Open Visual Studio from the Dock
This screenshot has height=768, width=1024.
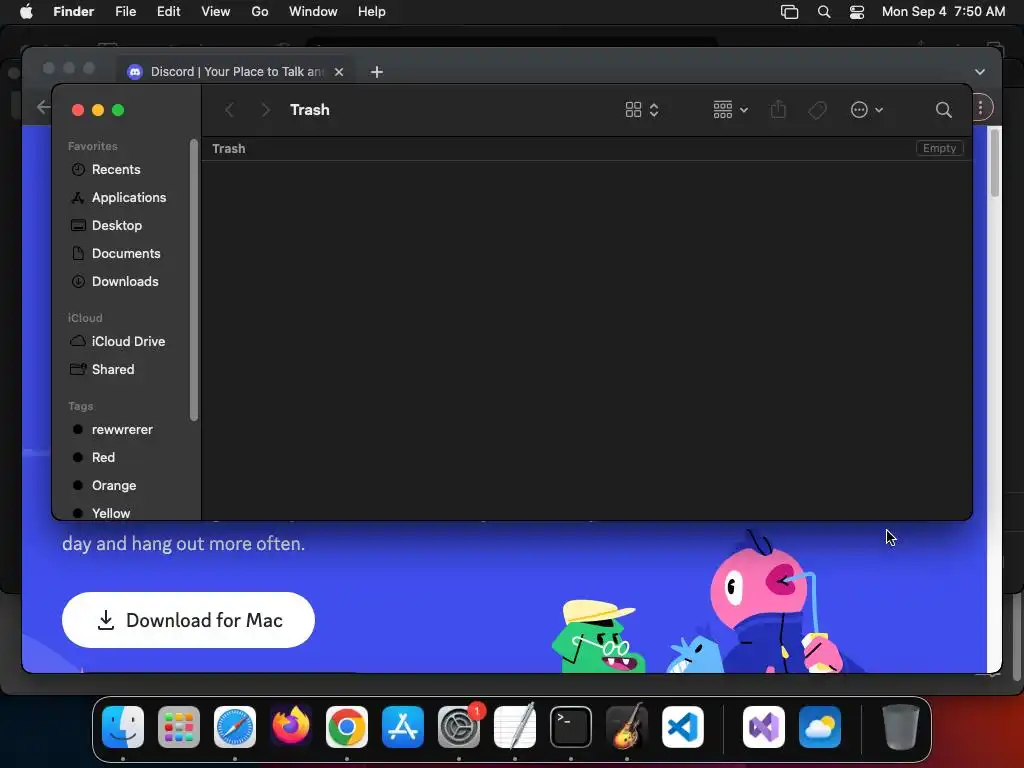click(764, 727)
